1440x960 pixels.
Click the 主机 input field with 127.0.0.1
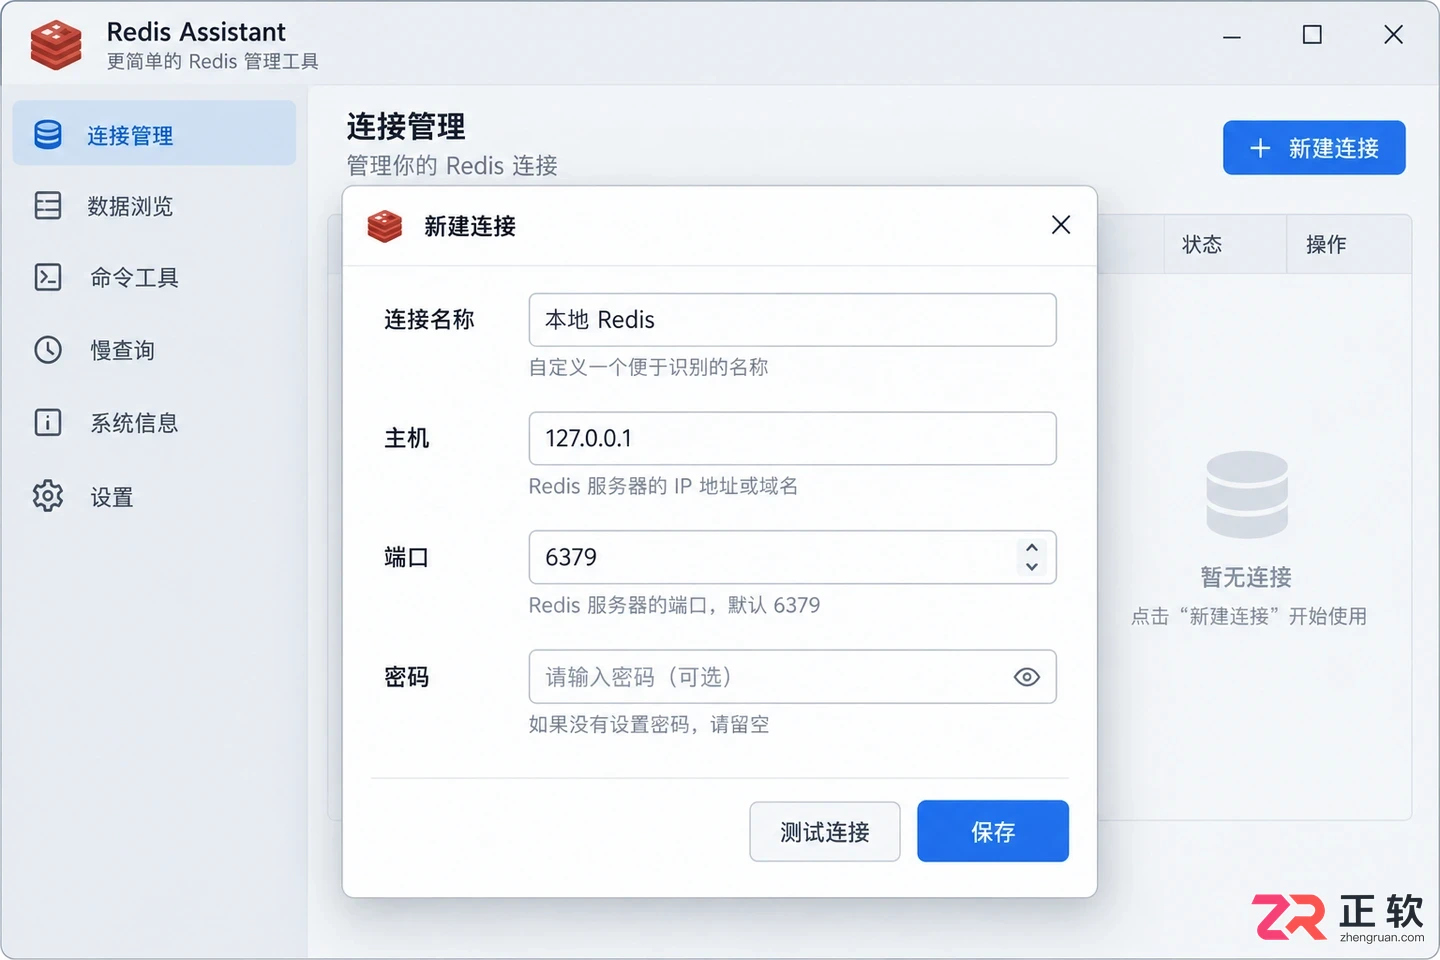click(792, 438)
